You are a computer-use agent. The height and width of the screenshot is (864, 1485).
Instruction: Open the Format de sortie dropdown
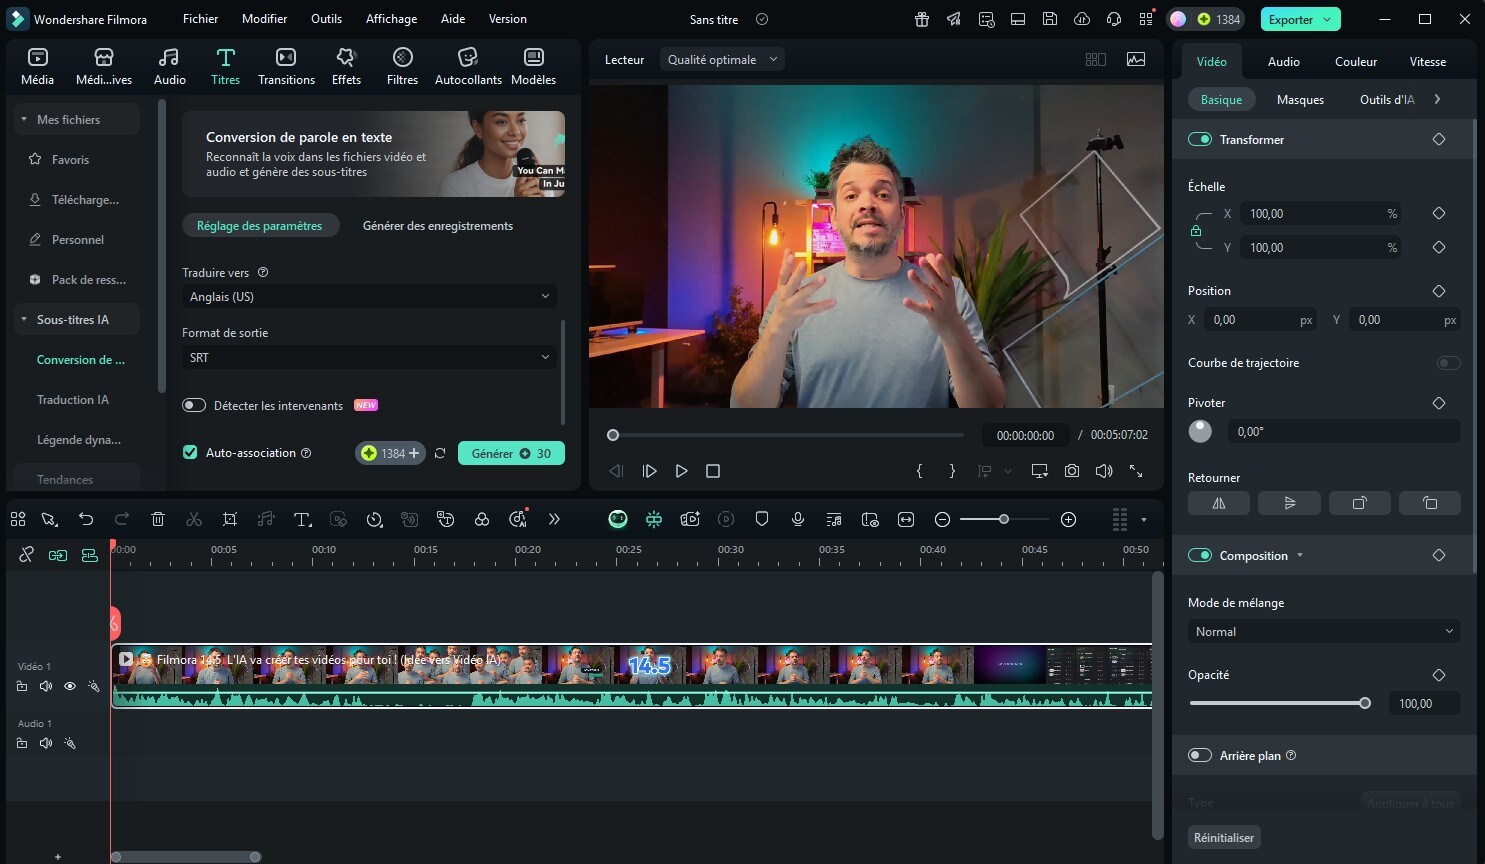(369, 357)
